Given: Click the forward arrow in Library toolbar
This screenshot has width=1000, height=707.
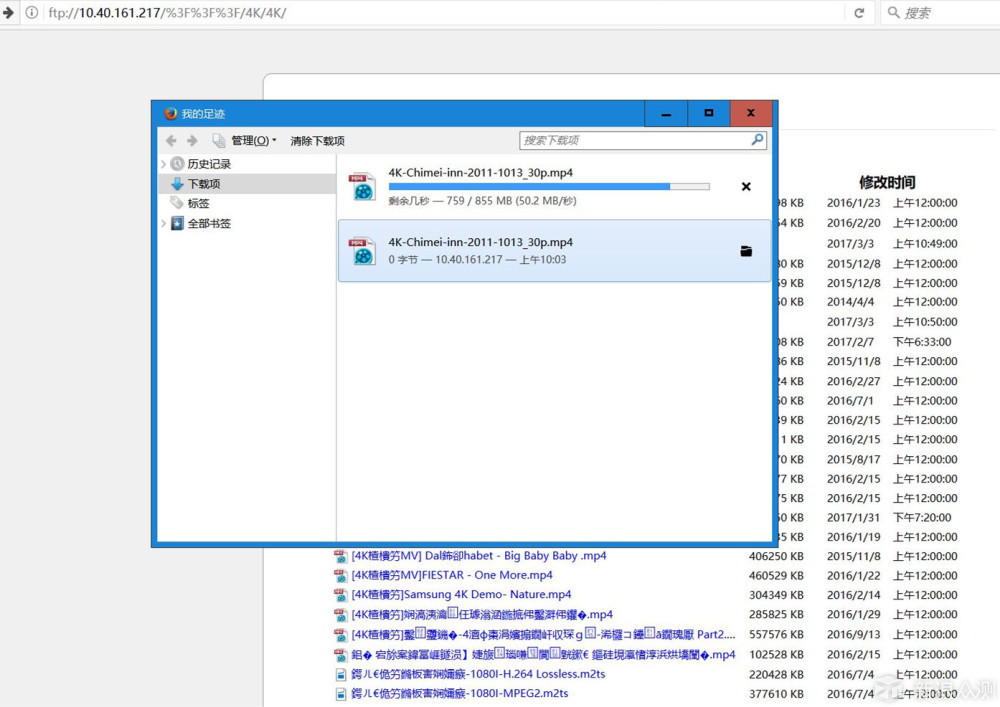Looking at the screenshot, I should point(192,140).
